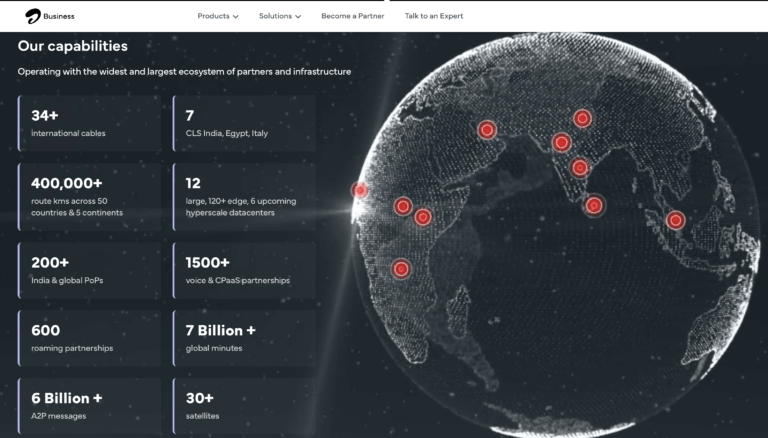Click the 30+ satellites card

(244, 406)
